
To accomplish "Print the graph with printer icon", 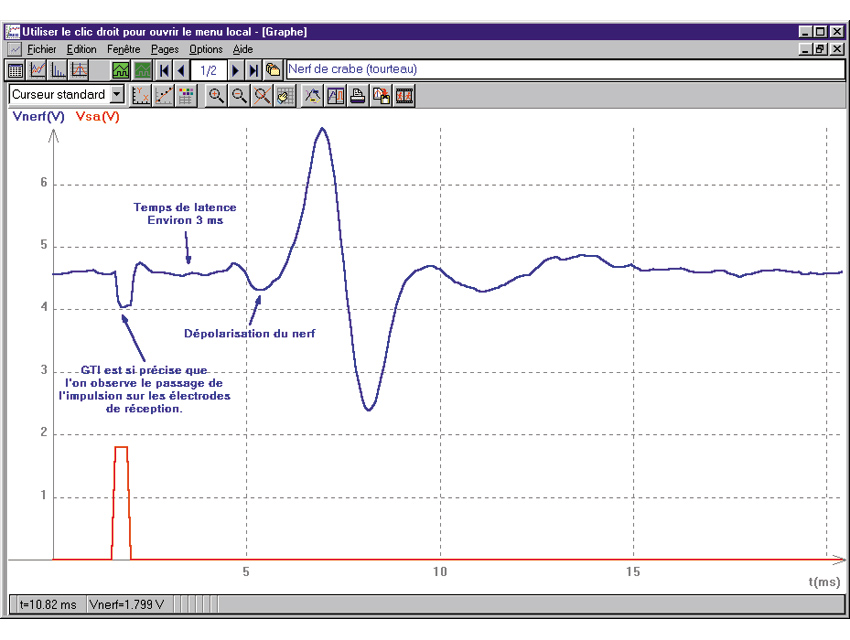I will (358, 96).
